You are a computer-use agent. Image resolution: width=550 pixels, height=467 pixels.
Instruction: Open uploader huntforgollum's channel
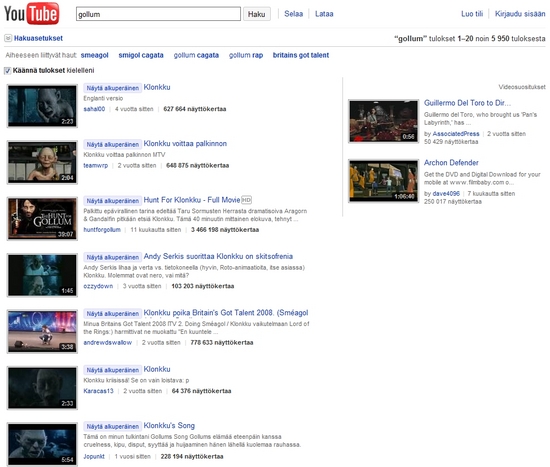102,230
